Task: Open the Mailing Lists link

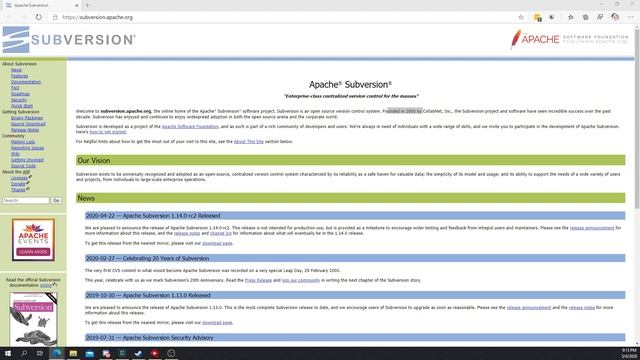Action: (x=23, y=142)
